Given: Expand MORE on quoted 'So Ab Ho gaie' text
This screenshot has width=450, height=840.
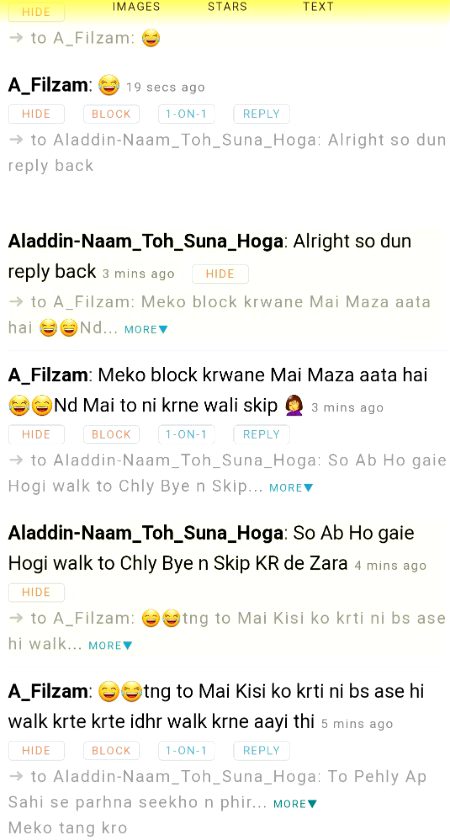Looking at the screenshot, I should point(291,488).
